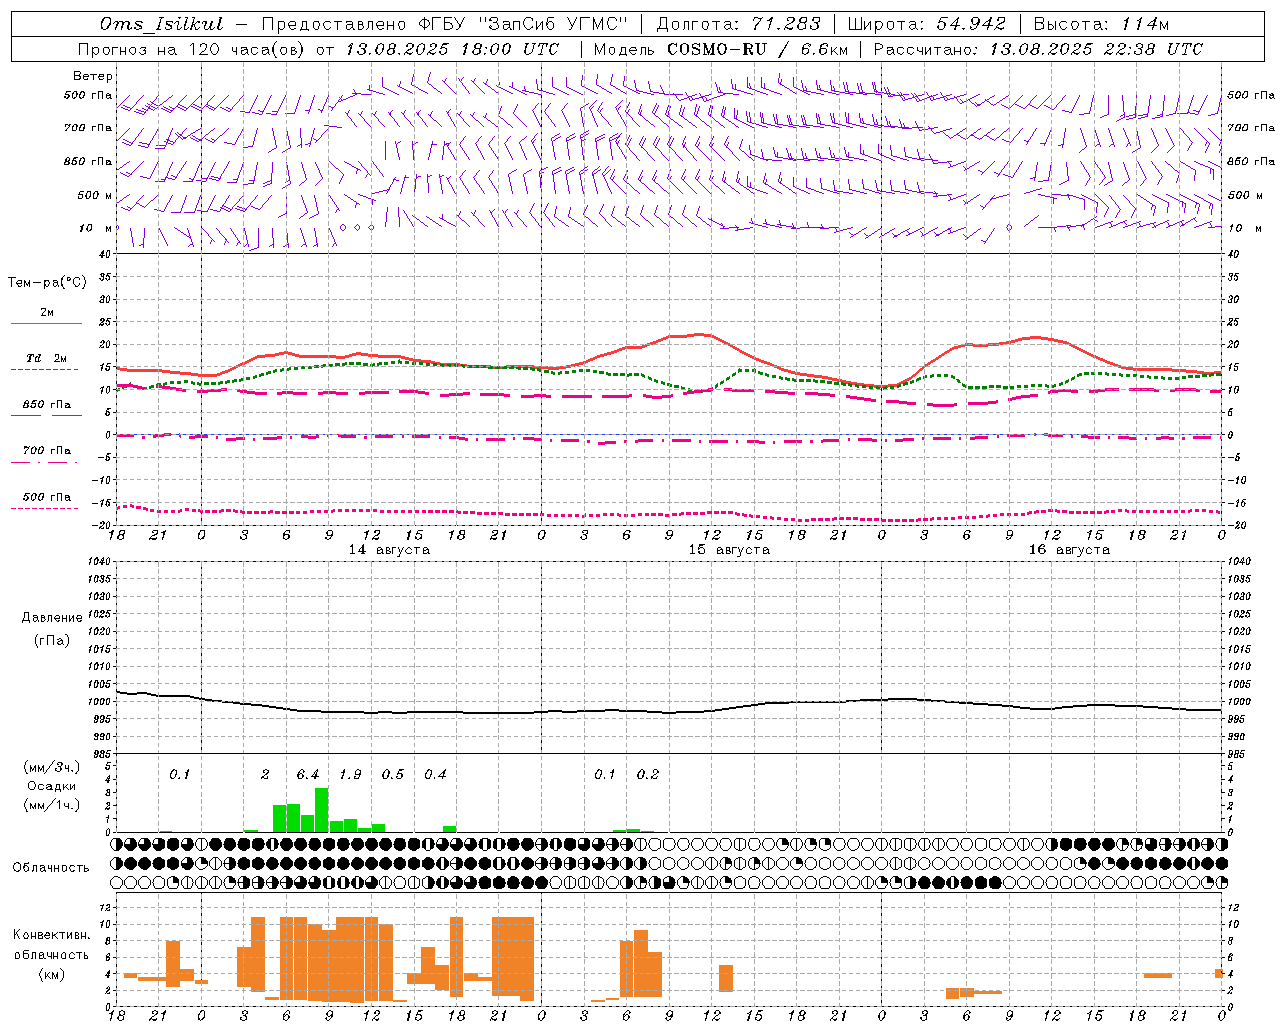Click the 6.4 precipitation total value
Screen dimensions: 1280x1024
click(308, 775)
